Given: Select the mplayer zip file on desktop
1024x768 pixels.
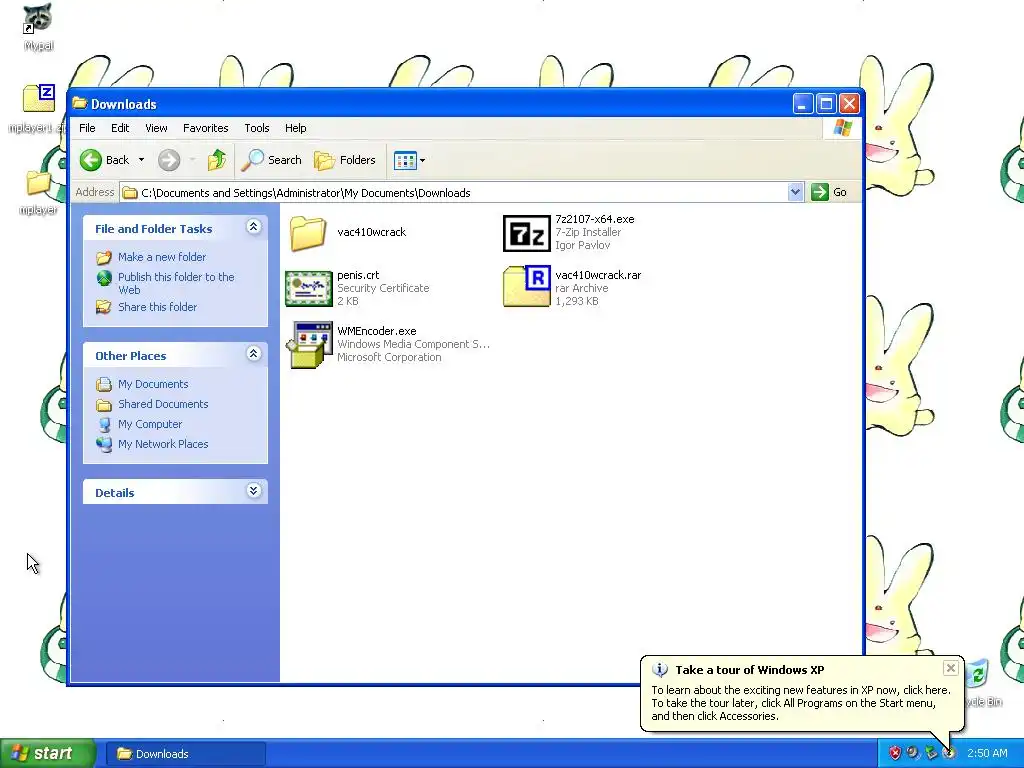Looking at the screenshot, I should coord(39,99).
